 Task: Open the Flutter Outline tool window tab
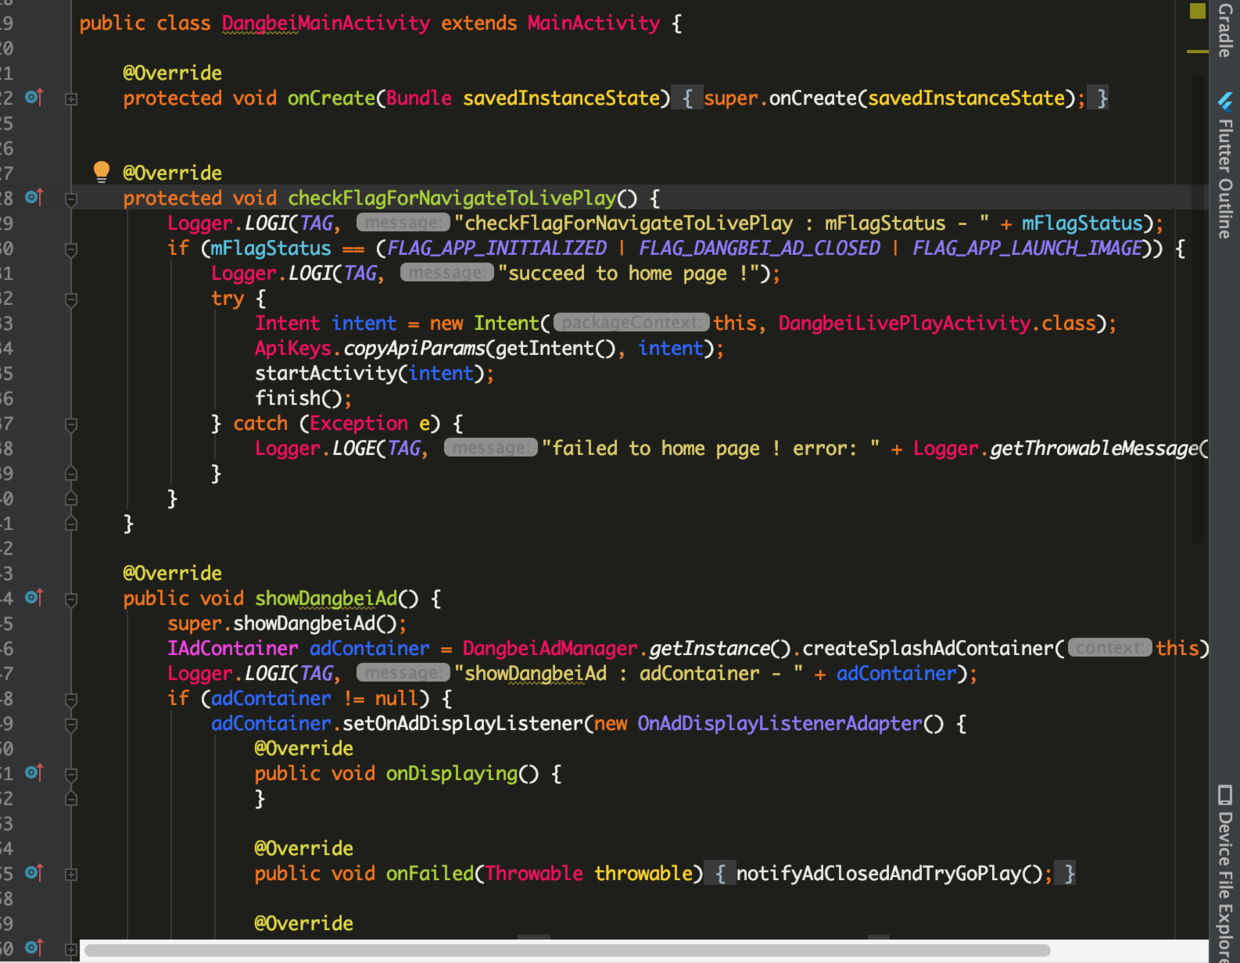pyautogui.click(x=1225, y=165)
